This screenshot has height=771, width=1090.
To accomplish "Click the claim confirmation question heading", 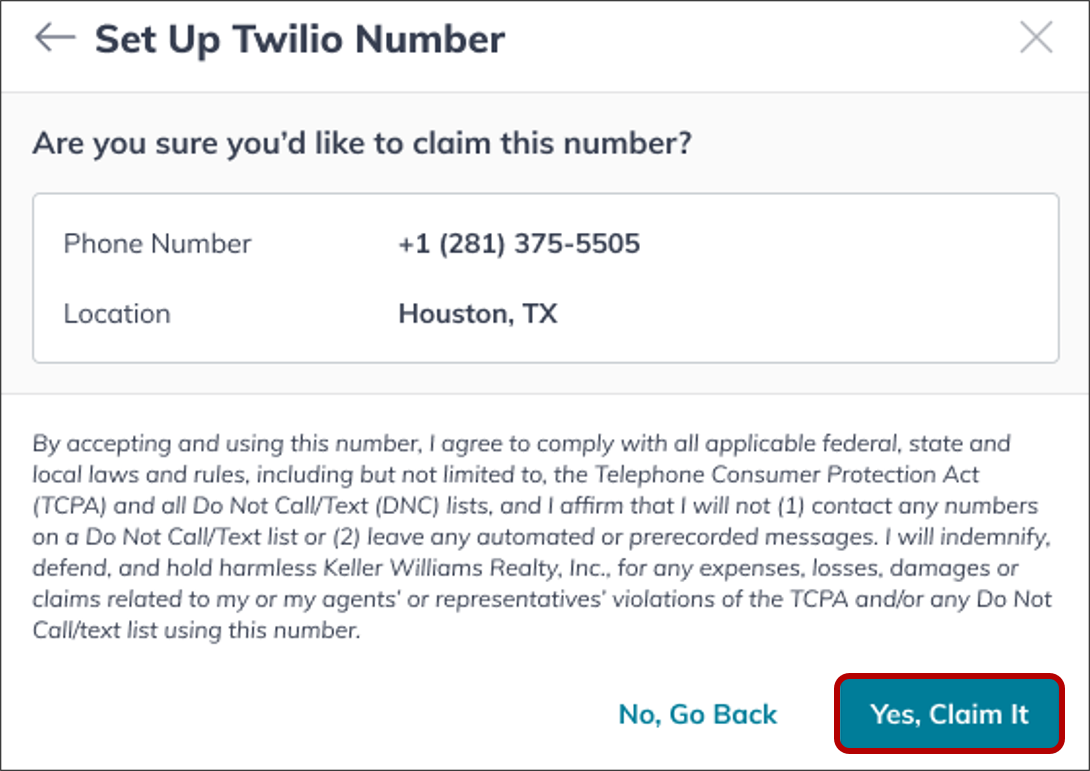I will [362, 142].
